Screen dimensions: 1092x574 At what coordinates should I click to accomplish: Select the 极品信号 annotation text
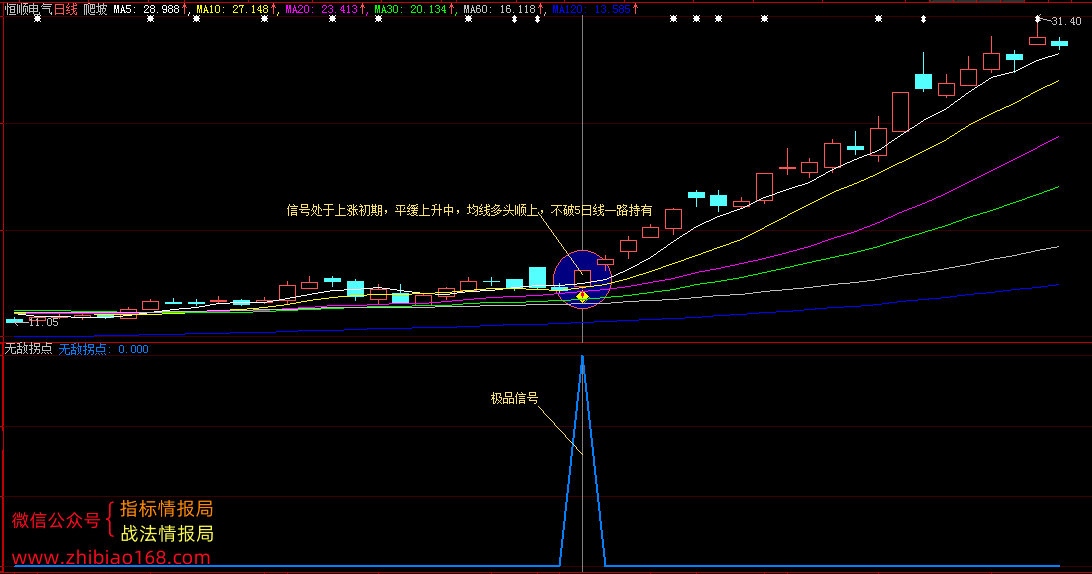(514, 398)
